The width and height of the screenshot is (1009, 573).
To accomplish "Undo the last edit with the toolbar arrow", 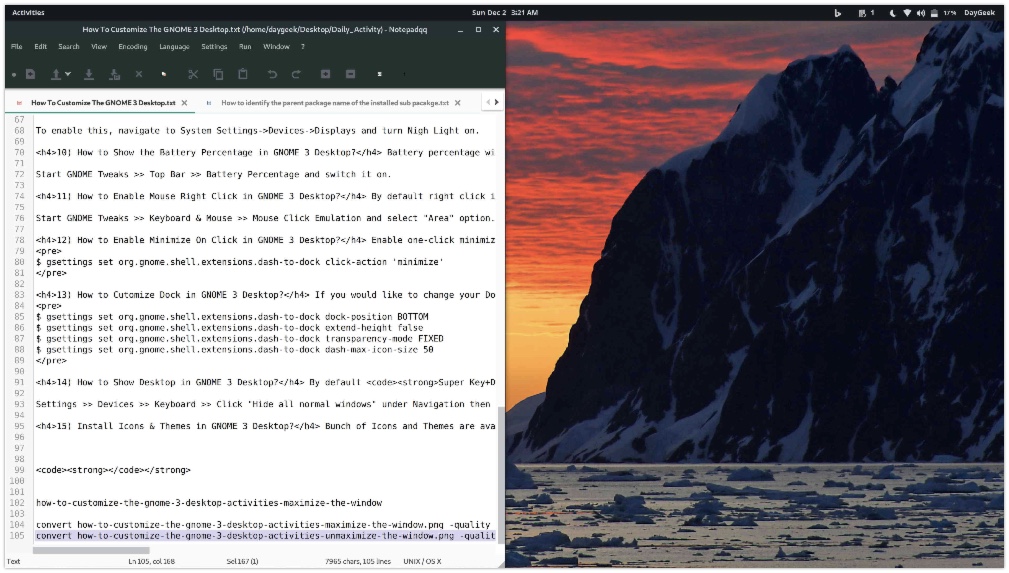I will click(x=272, y=74).
